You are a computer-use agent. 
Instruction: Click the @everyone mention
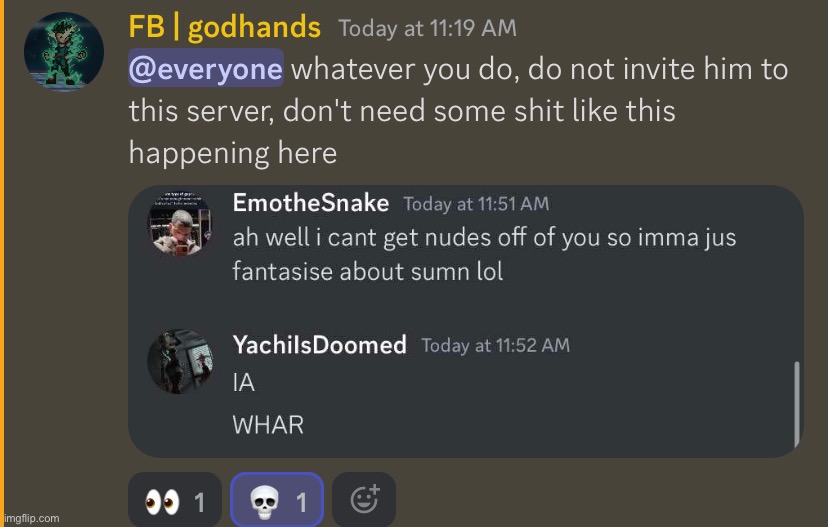coord(206,69)
